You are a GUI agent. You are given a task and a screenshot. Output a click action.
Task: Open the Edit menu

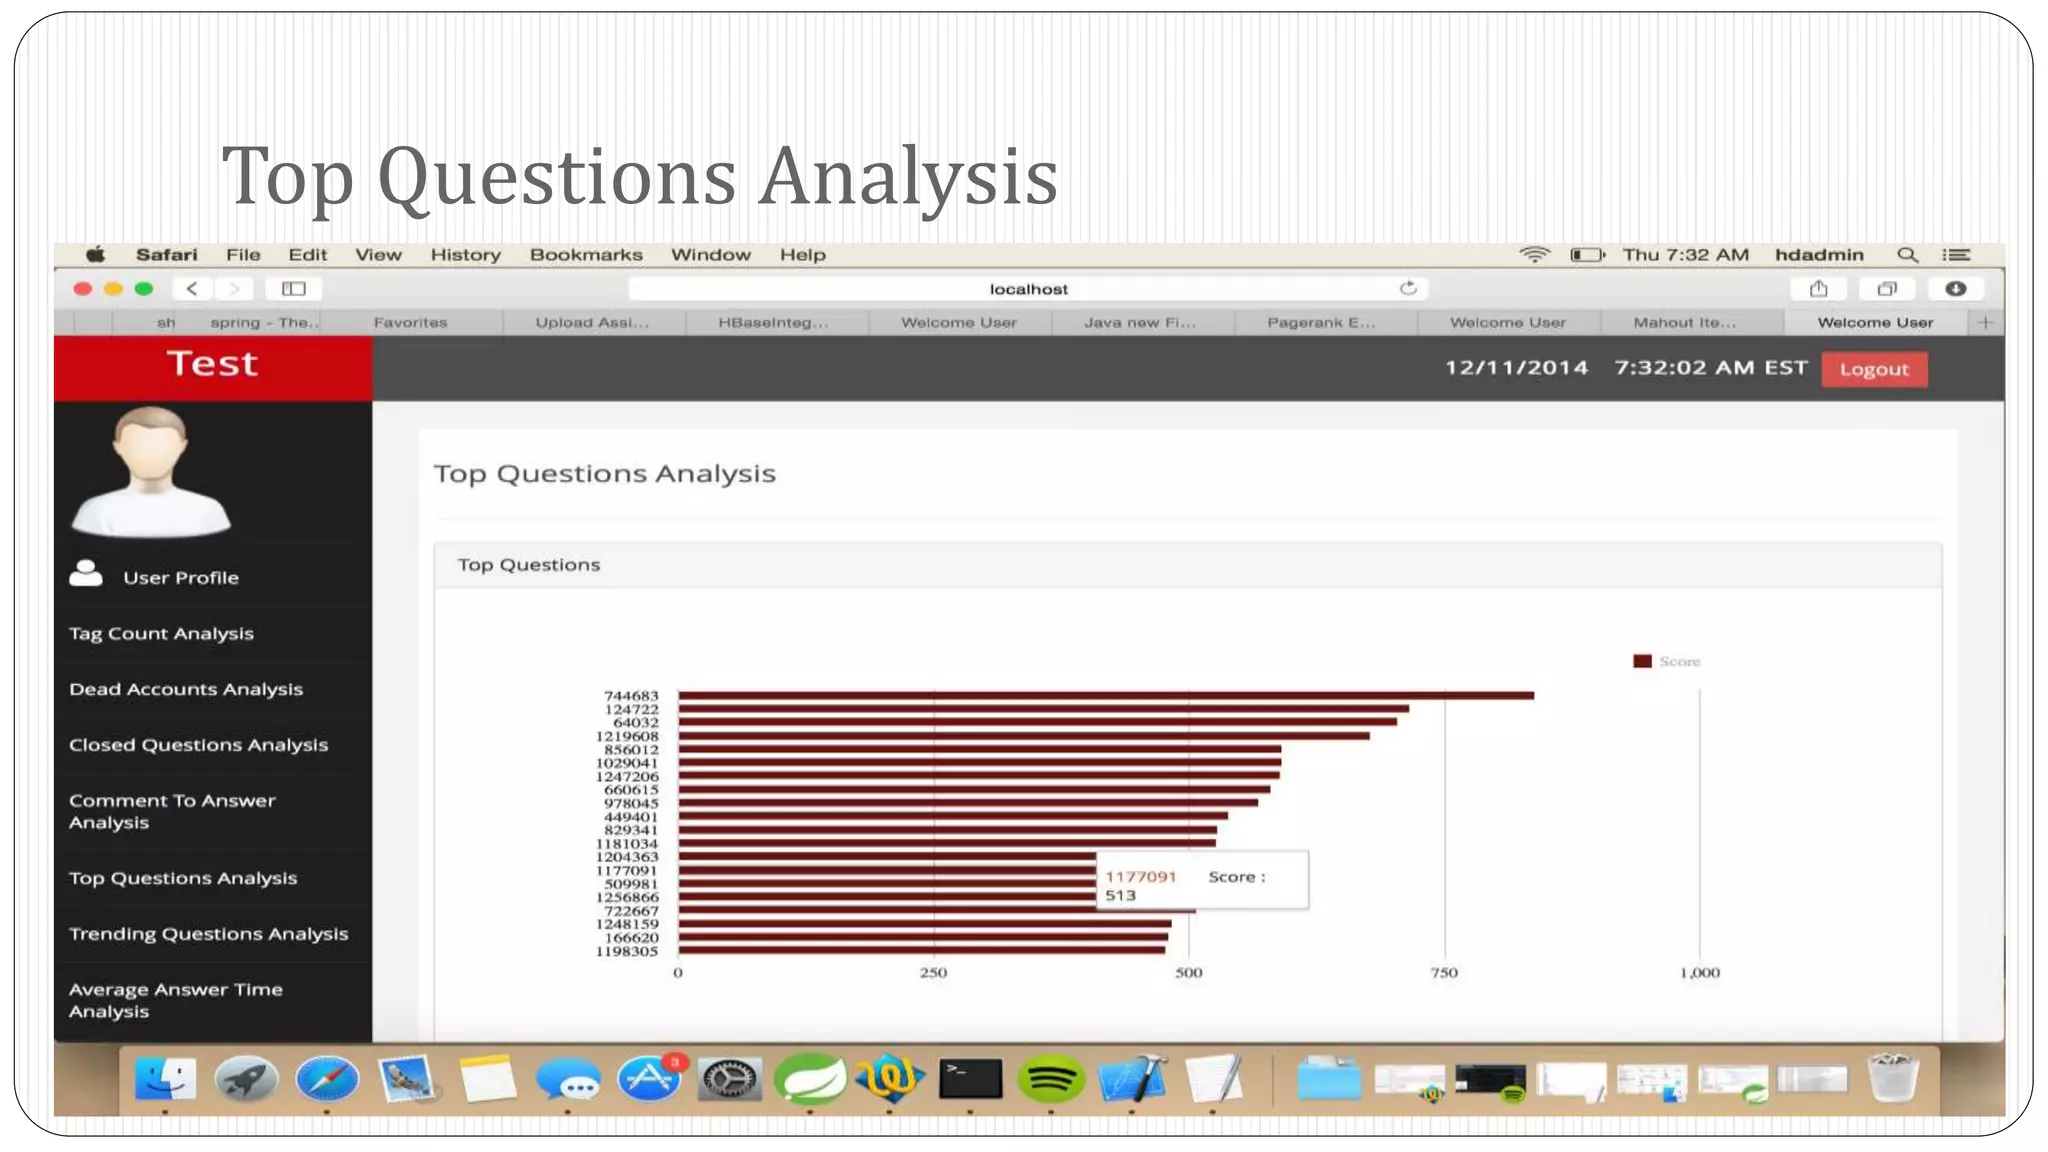coord(307,255)
